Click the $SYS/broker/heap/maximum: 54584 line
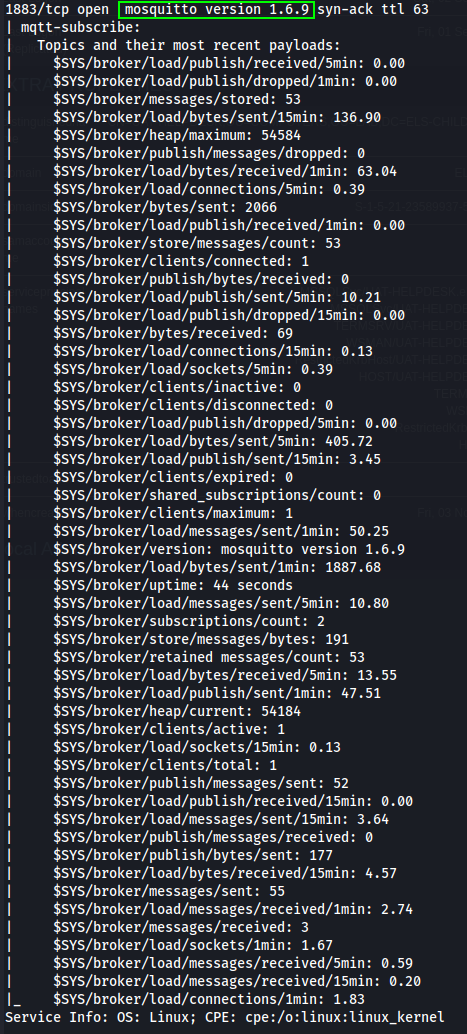 coord(177,136)
